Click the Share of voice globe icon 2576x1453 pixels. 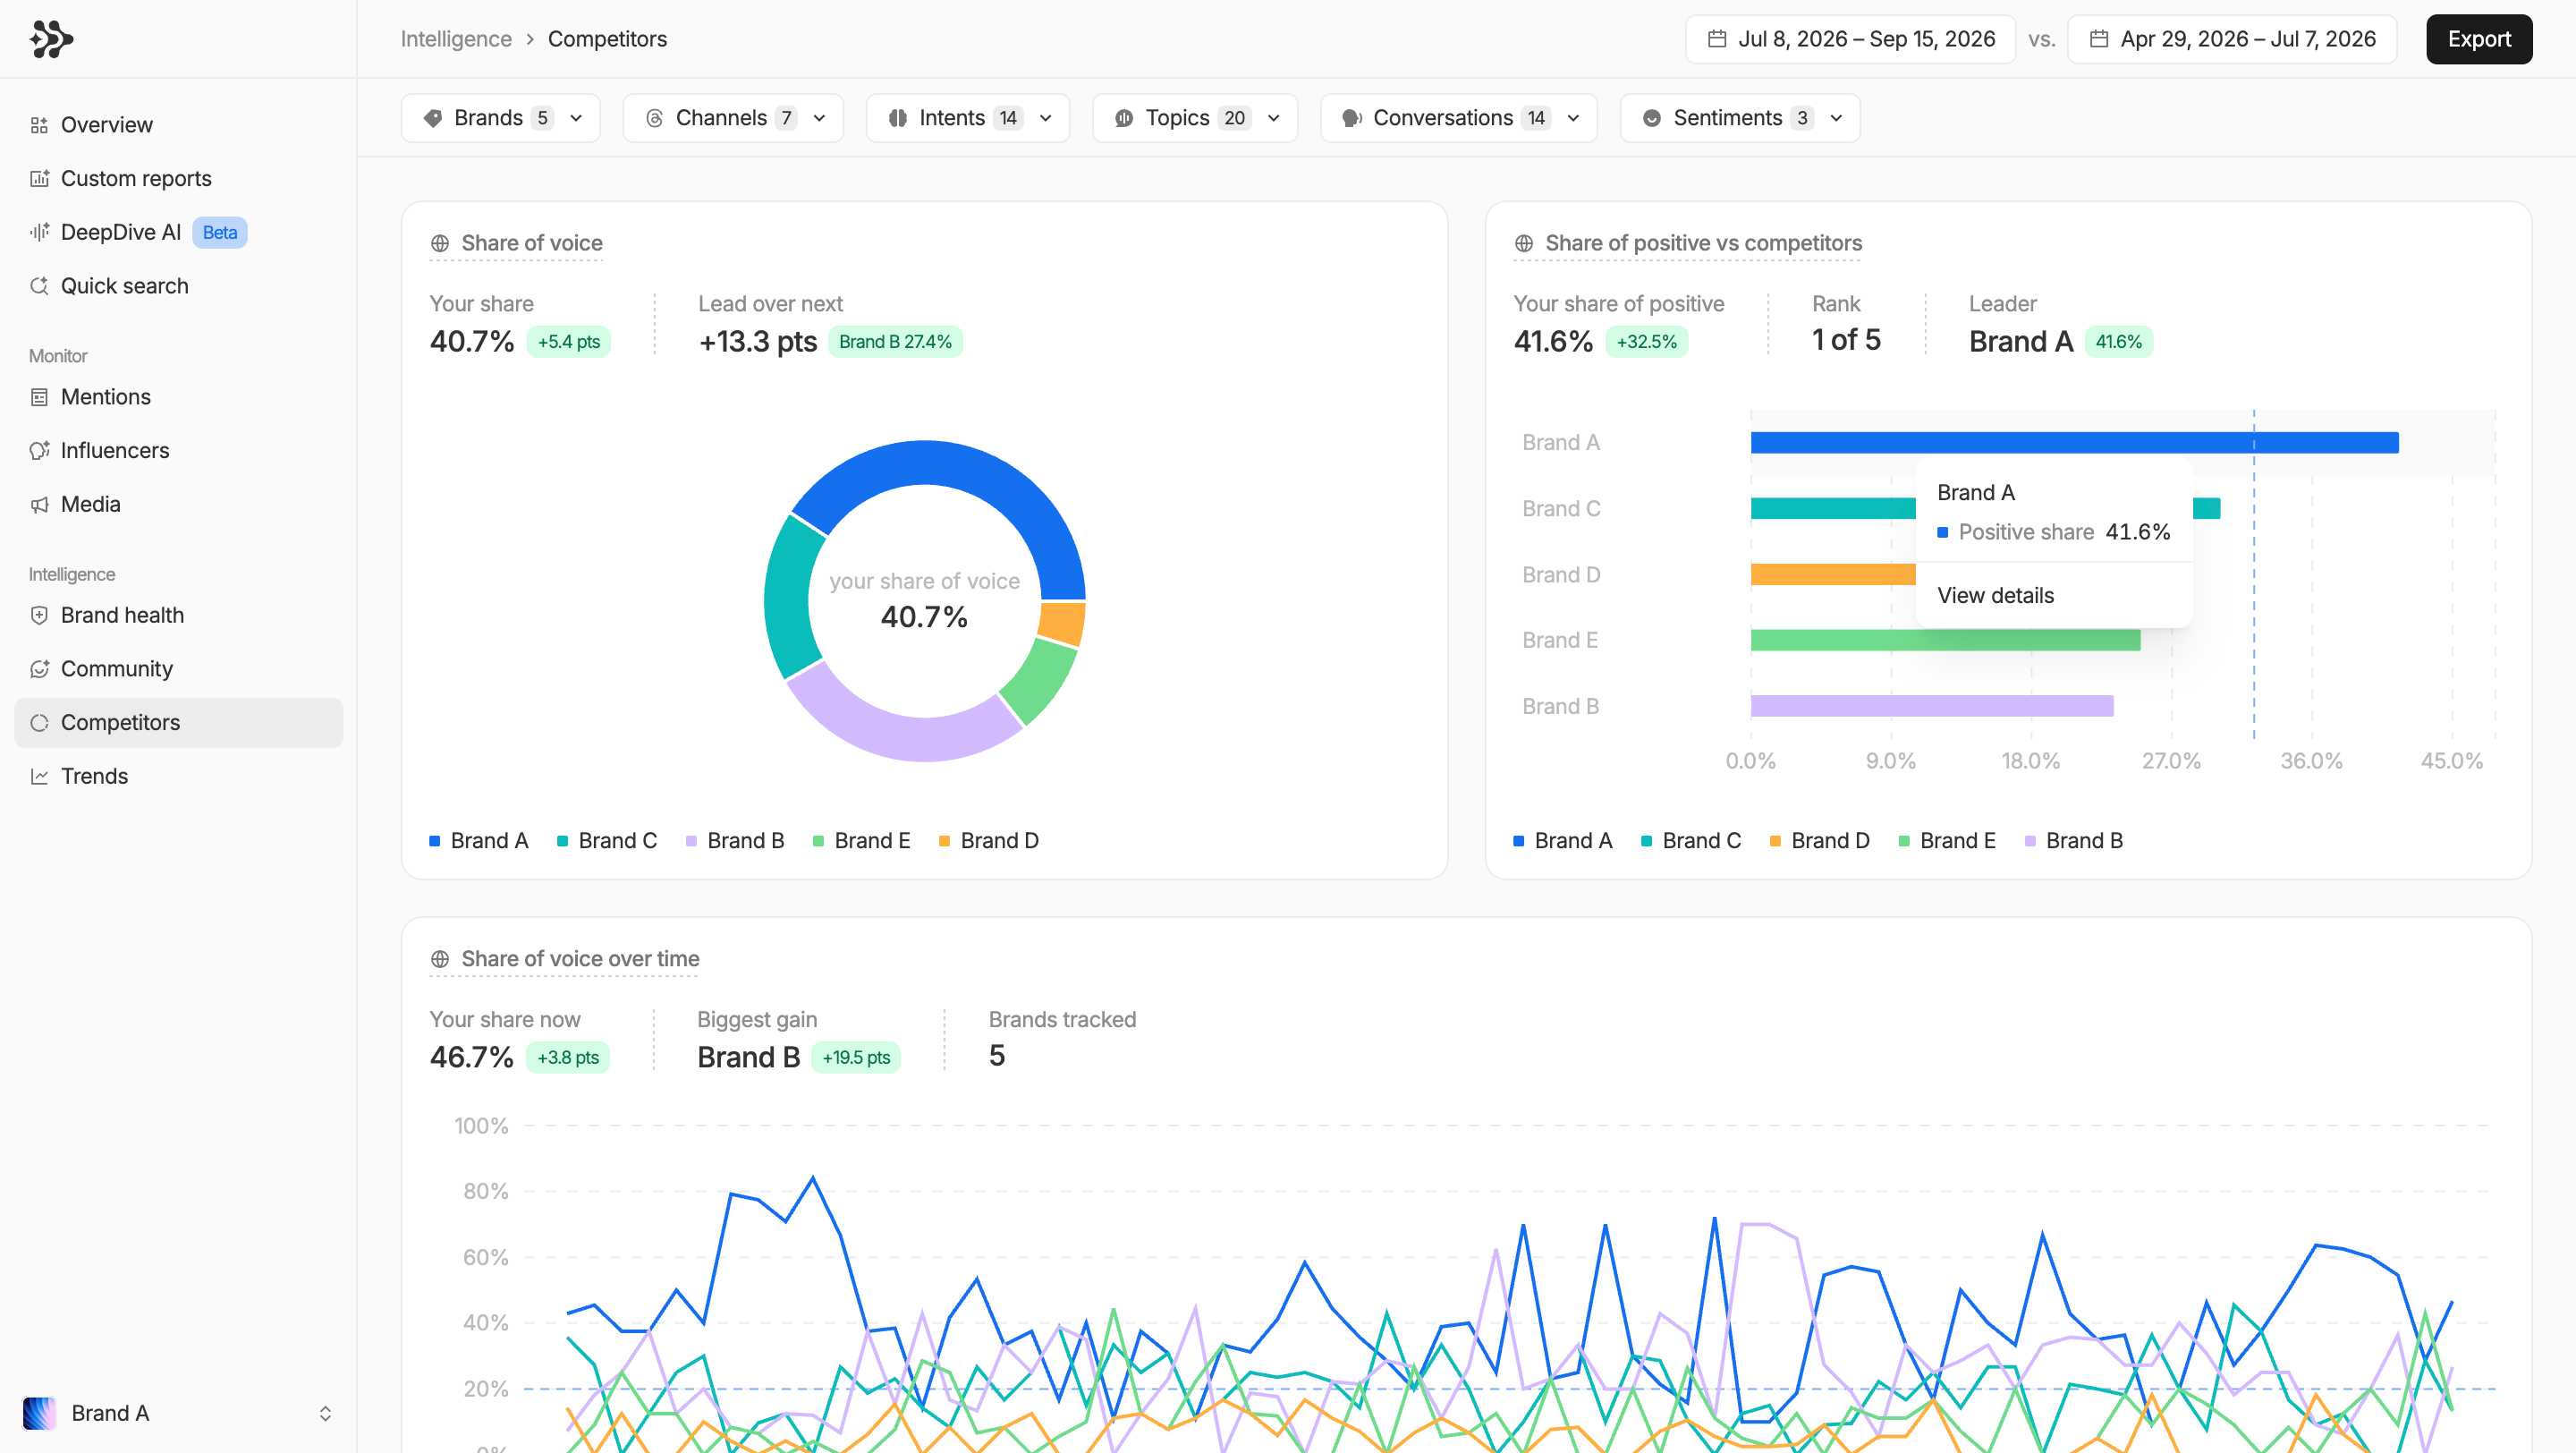(x=439, y=243)
